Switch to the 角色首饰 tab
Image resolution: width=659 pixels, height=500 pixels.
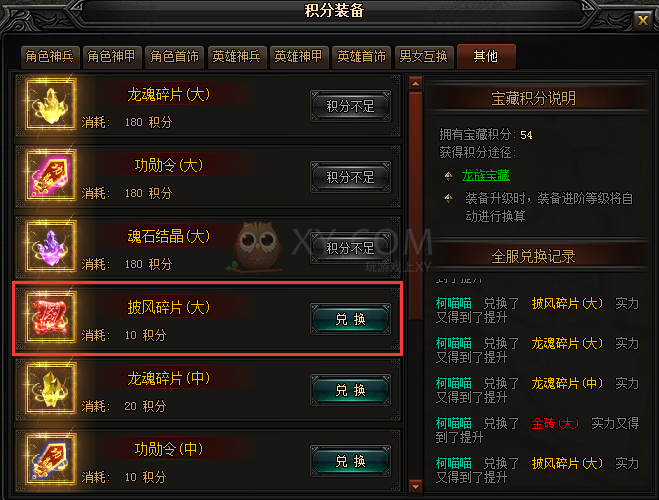(x=174, y=57)
